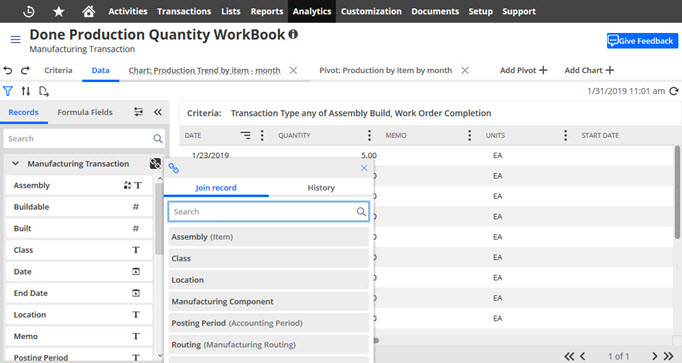Select the End Date field
Screen dimensions: 682x363
pos(78,293)
